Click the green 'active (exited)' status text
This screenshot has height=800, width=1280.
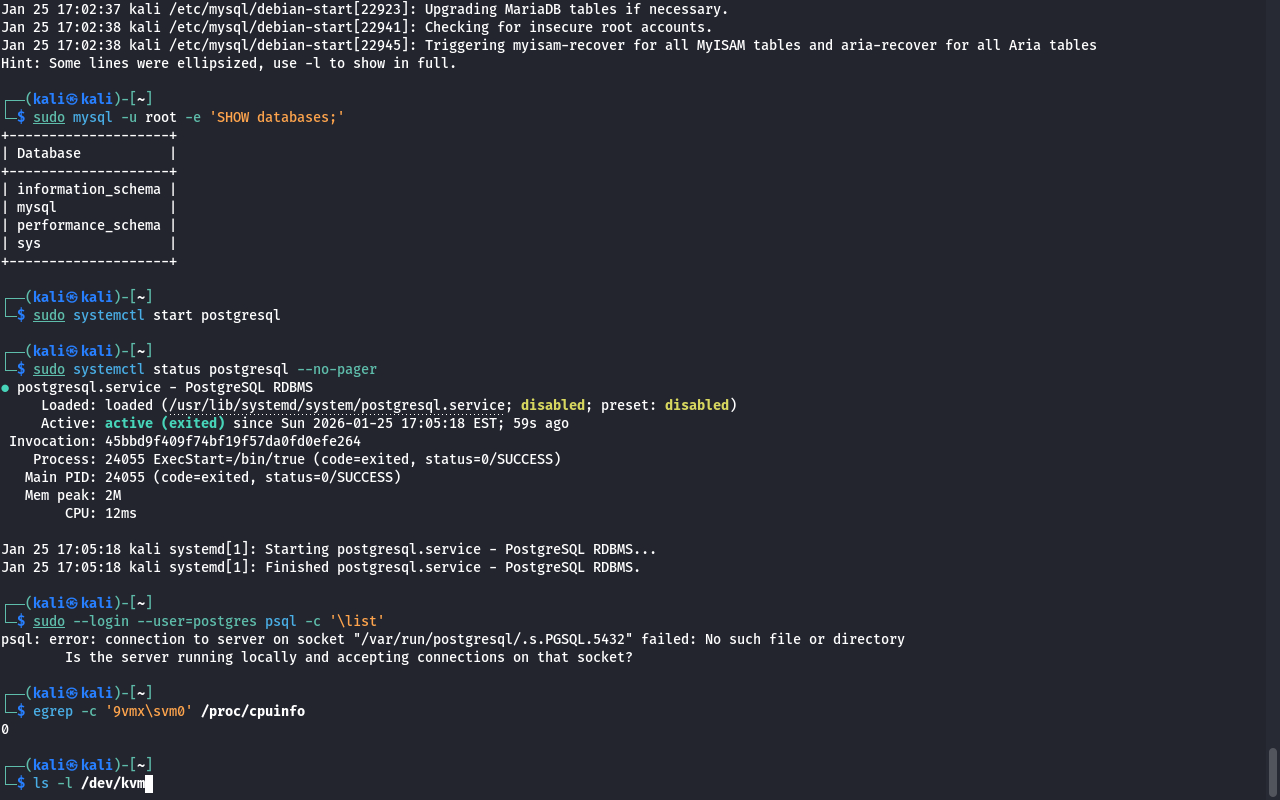click(165, 423)
